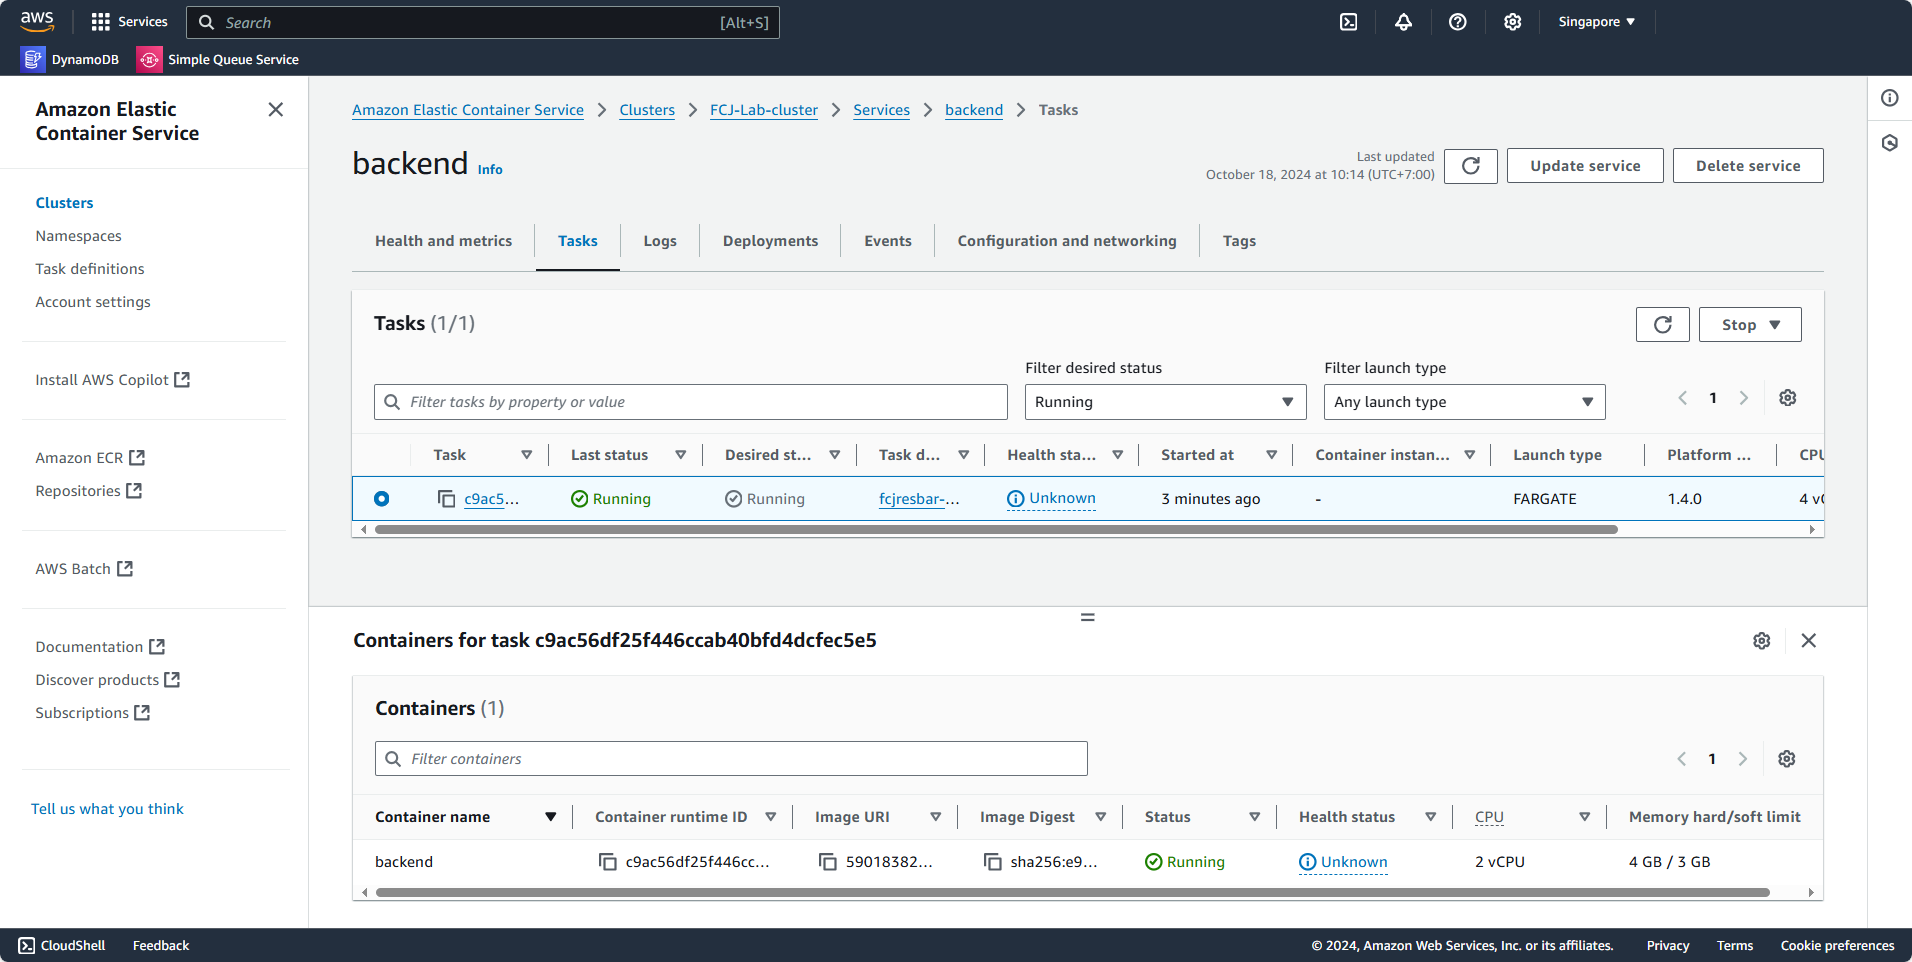Open the Filter desired status dropdown
The image size is (1912, 962).
click(1165, 402)
